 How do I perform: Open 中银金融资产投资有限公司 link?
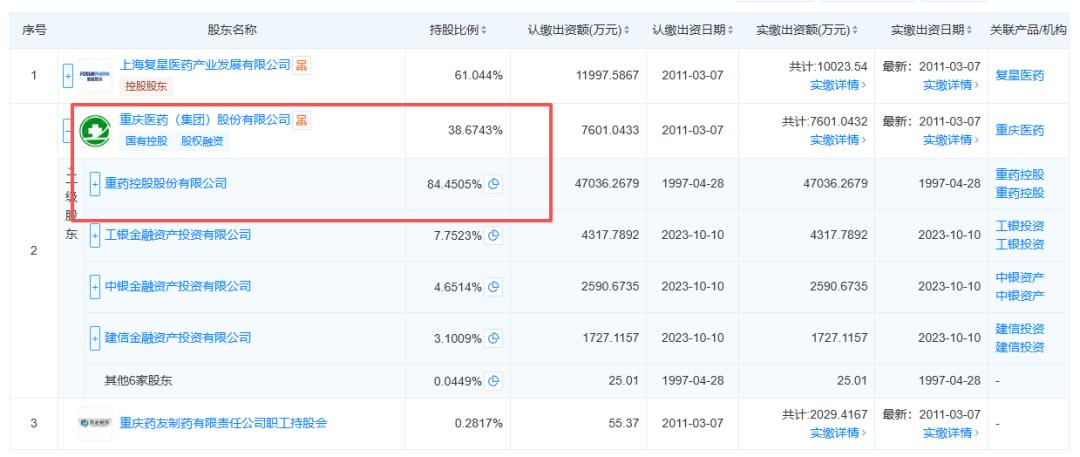(178, 286)
